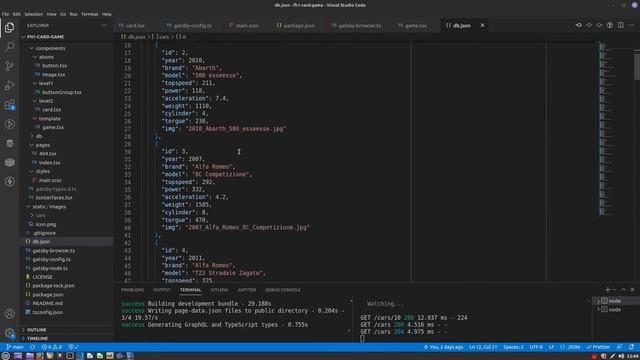
Task: Click the split editor icon
Action: click(620, 25)
